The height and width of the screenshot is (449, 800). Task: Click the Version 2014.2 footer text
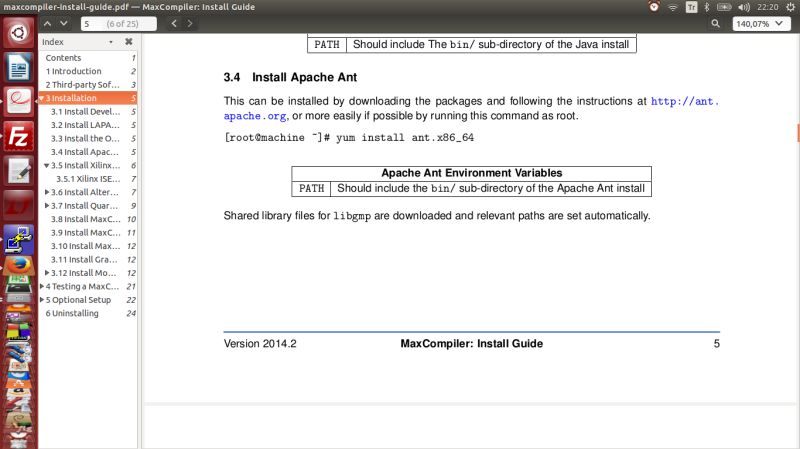260,344
